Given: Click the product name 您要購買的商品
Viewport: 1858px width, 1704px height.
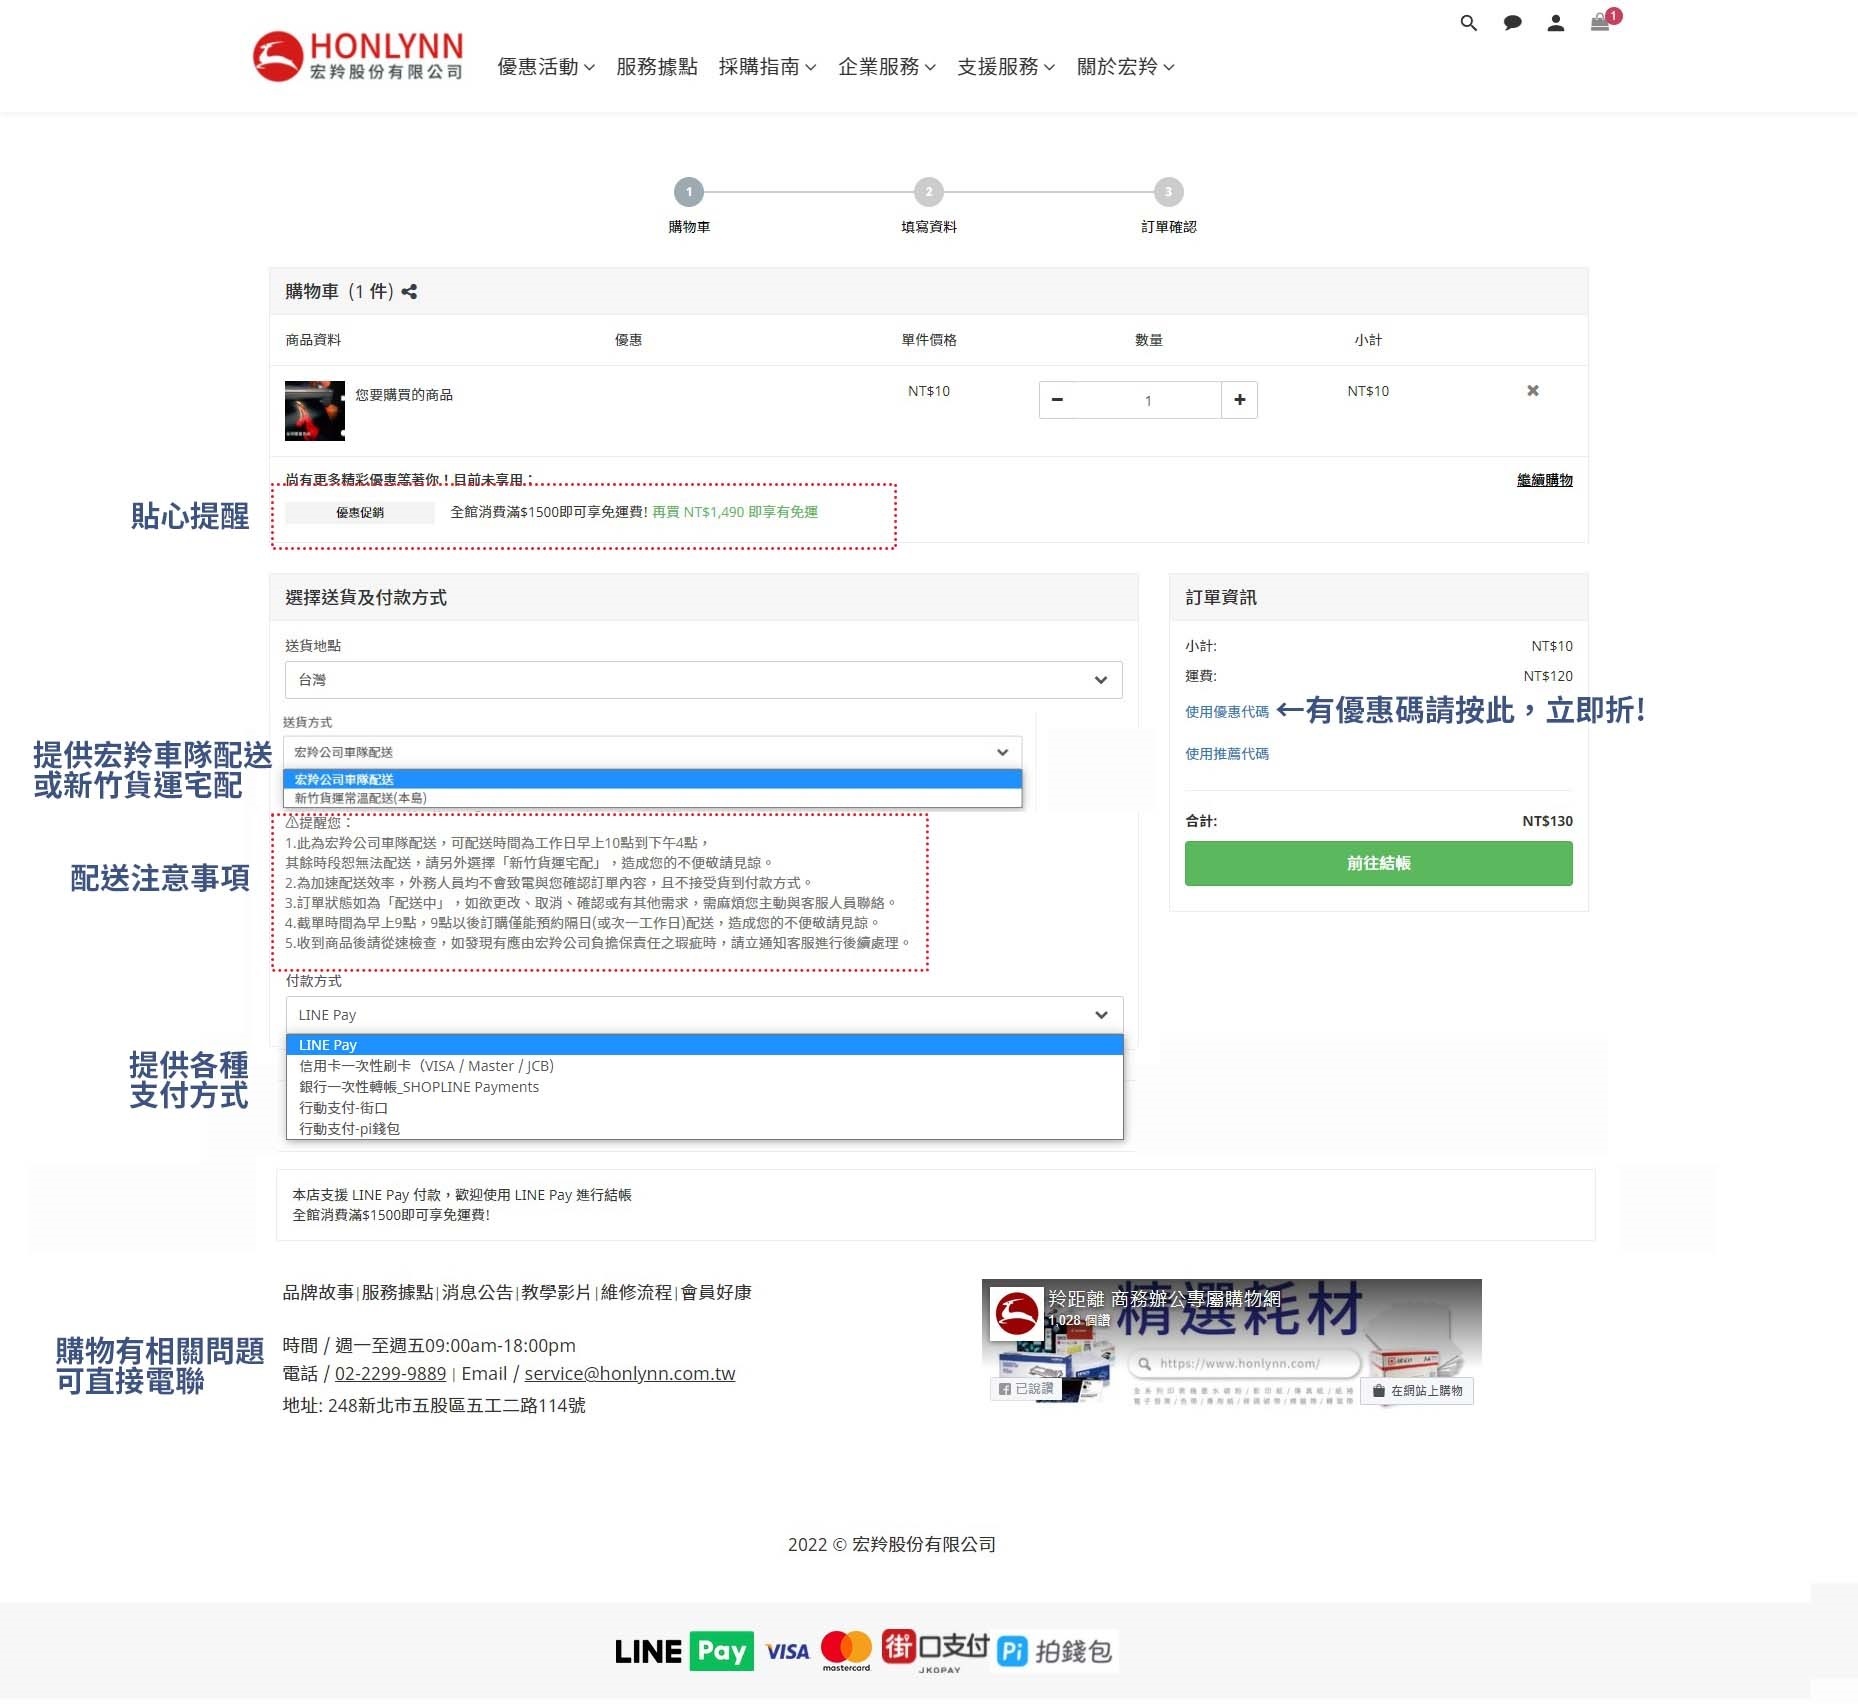Looking at the screenshot, I should point(404,395).
